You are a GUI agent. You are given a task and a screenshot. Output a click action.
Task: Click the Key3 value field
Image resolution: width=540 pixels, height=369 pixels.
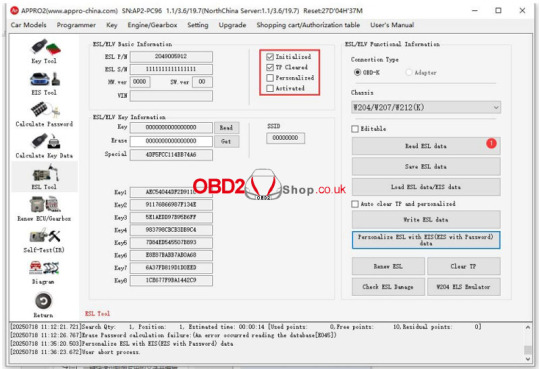(x=171, y=218)
